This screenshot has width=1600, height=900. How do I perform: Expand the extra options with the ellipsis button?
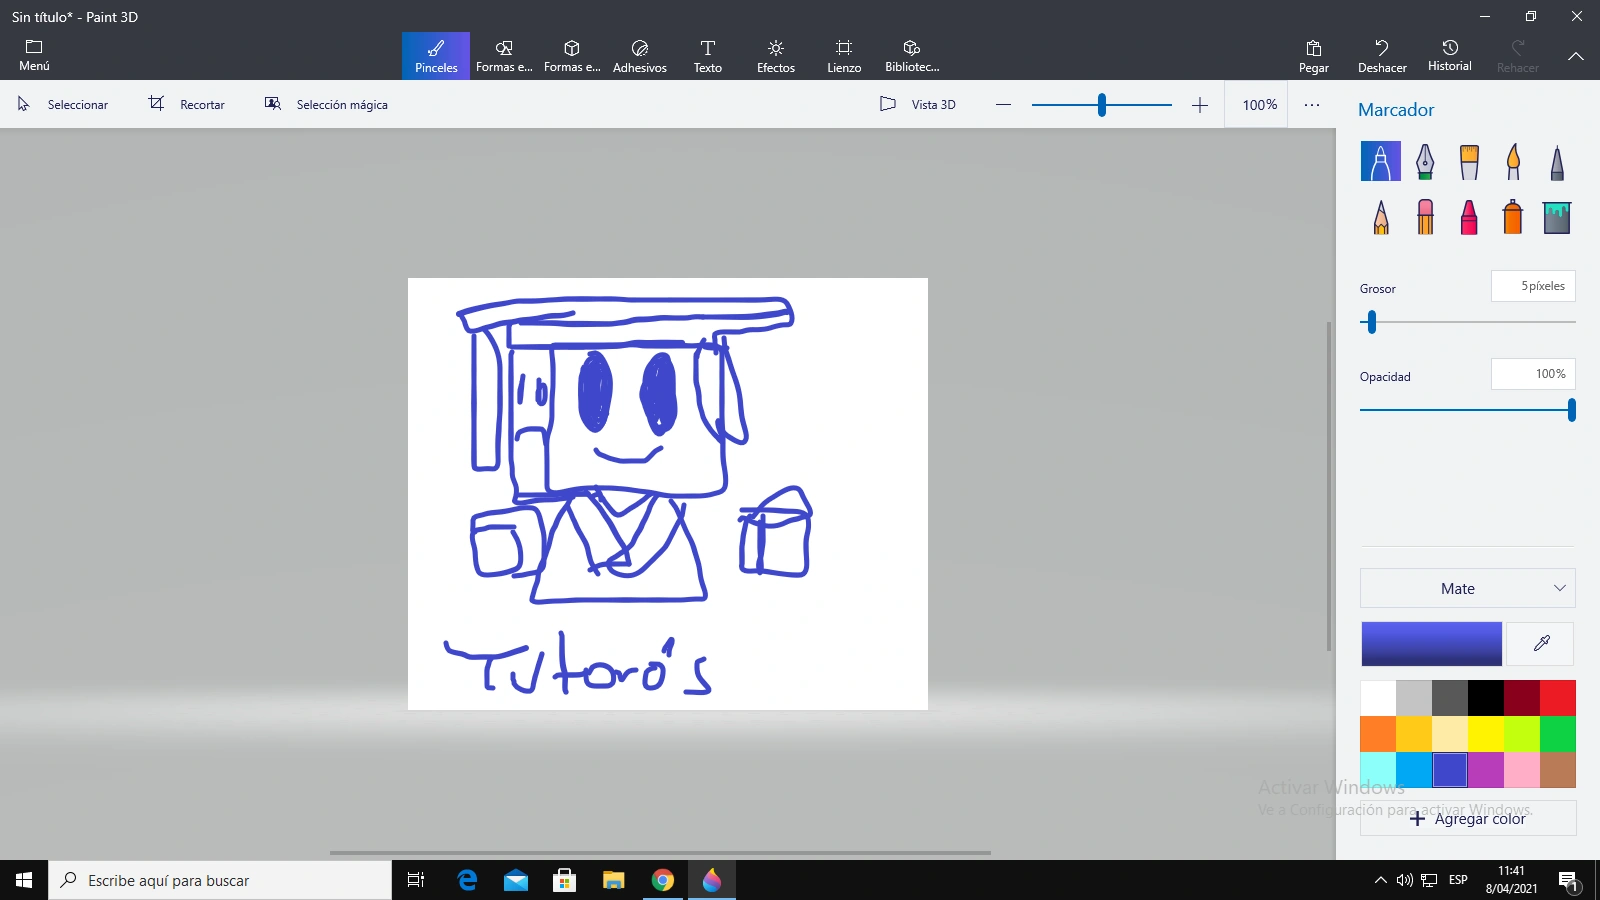point(1312,104)
